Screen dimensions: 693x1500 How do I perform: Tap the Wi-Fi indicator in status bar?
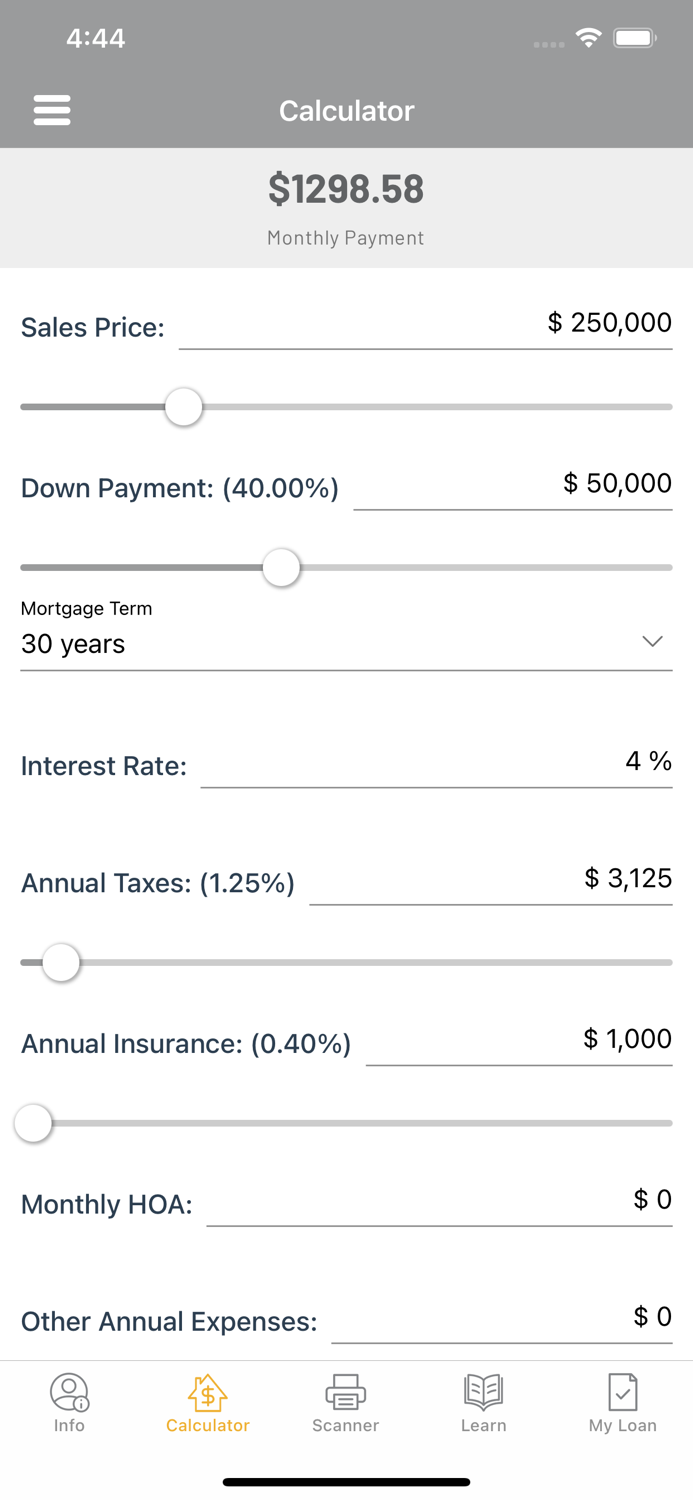click(x=588, y=37)
